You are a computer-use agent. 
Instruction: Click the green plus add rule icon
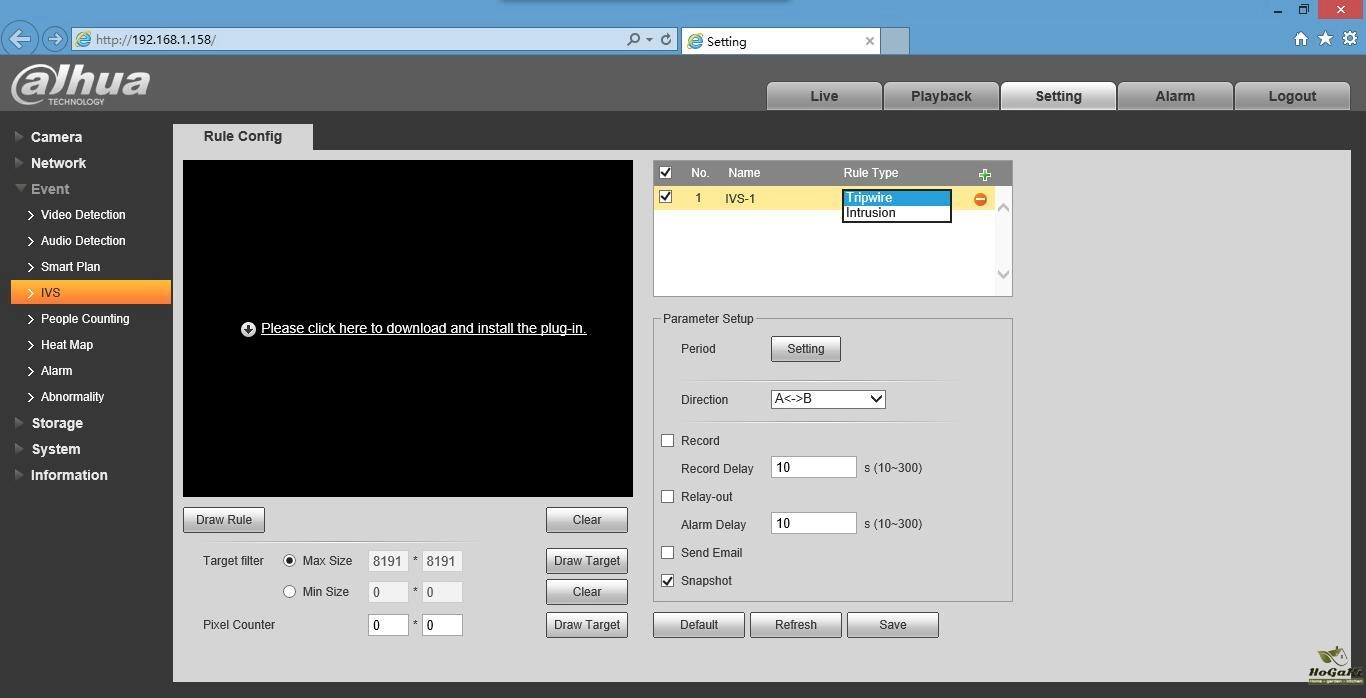(984, 174)
